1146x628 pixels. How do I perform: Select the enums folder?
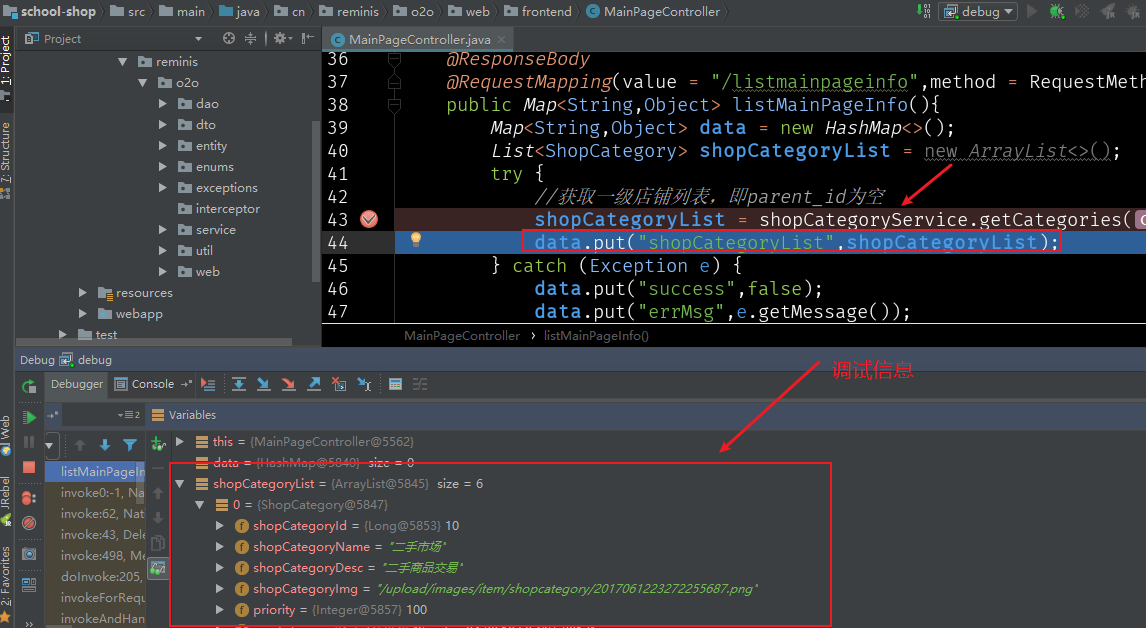coord(205,167)
